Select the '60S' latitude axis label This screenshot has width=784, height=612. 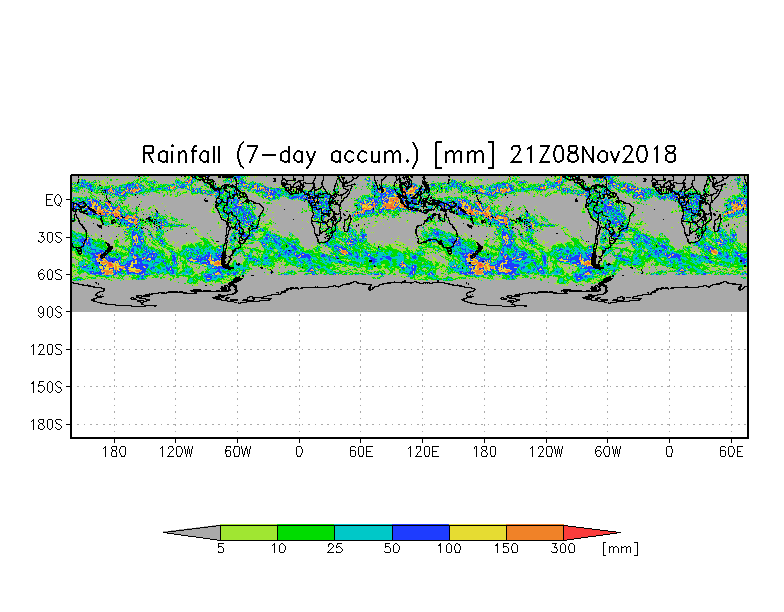pyautogui.click(x=49, y=274)
